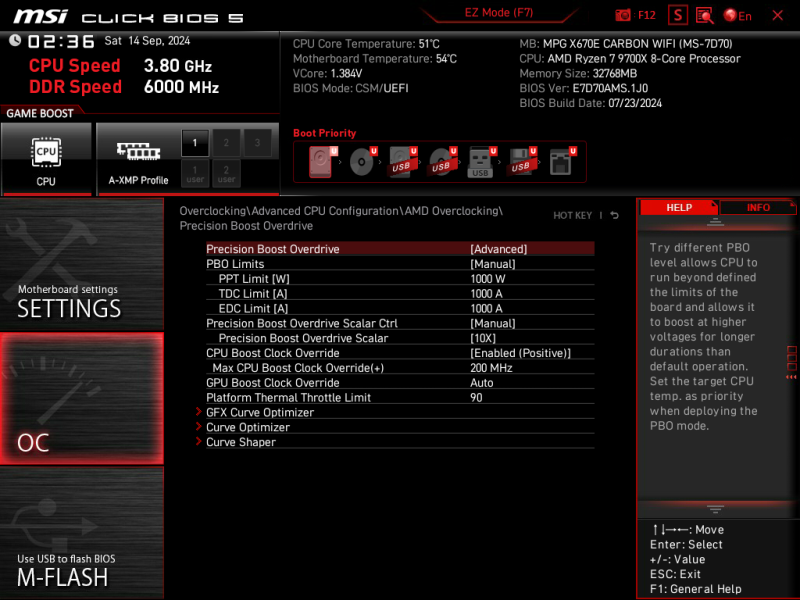Screen dimensions: 800x600
Task: Open the Precision Boost Overdrive [Advanced] dropdown
Action: pyautogui.click(x=498, y=249)
